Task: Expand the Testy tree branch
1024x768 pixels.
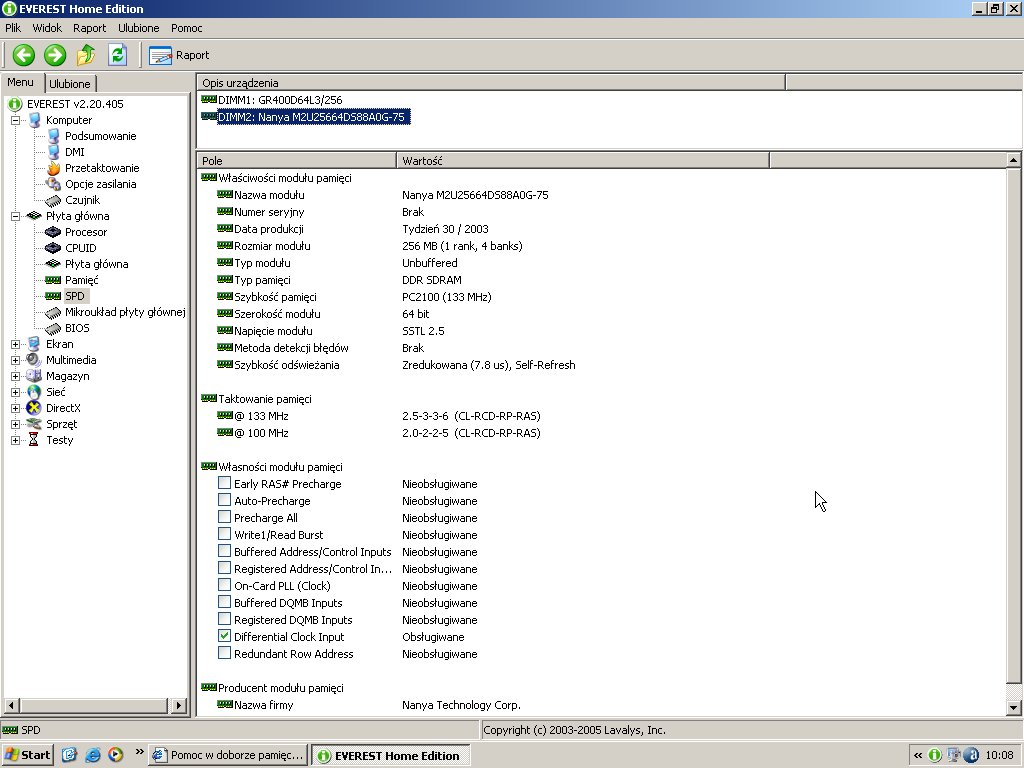Action: click(x=16, y=440)
